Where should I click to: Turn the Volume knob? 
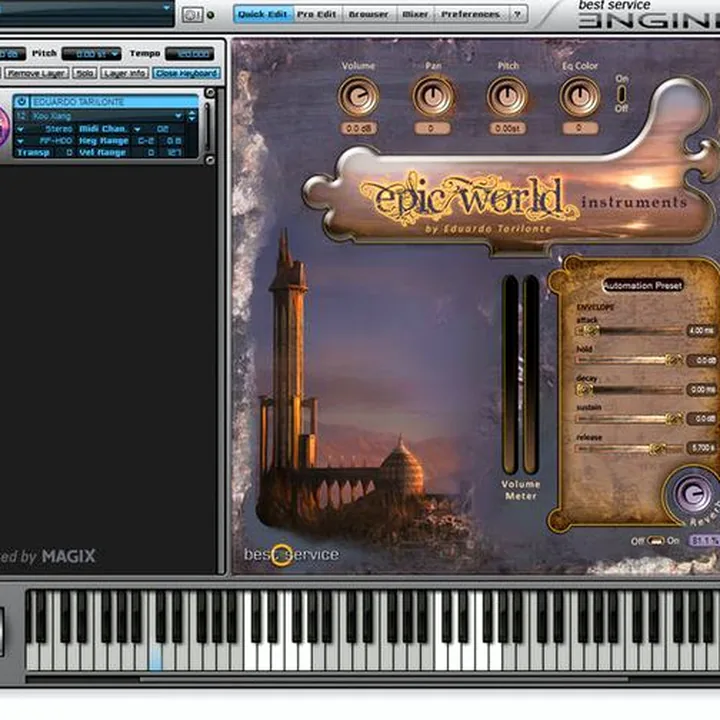358,97
